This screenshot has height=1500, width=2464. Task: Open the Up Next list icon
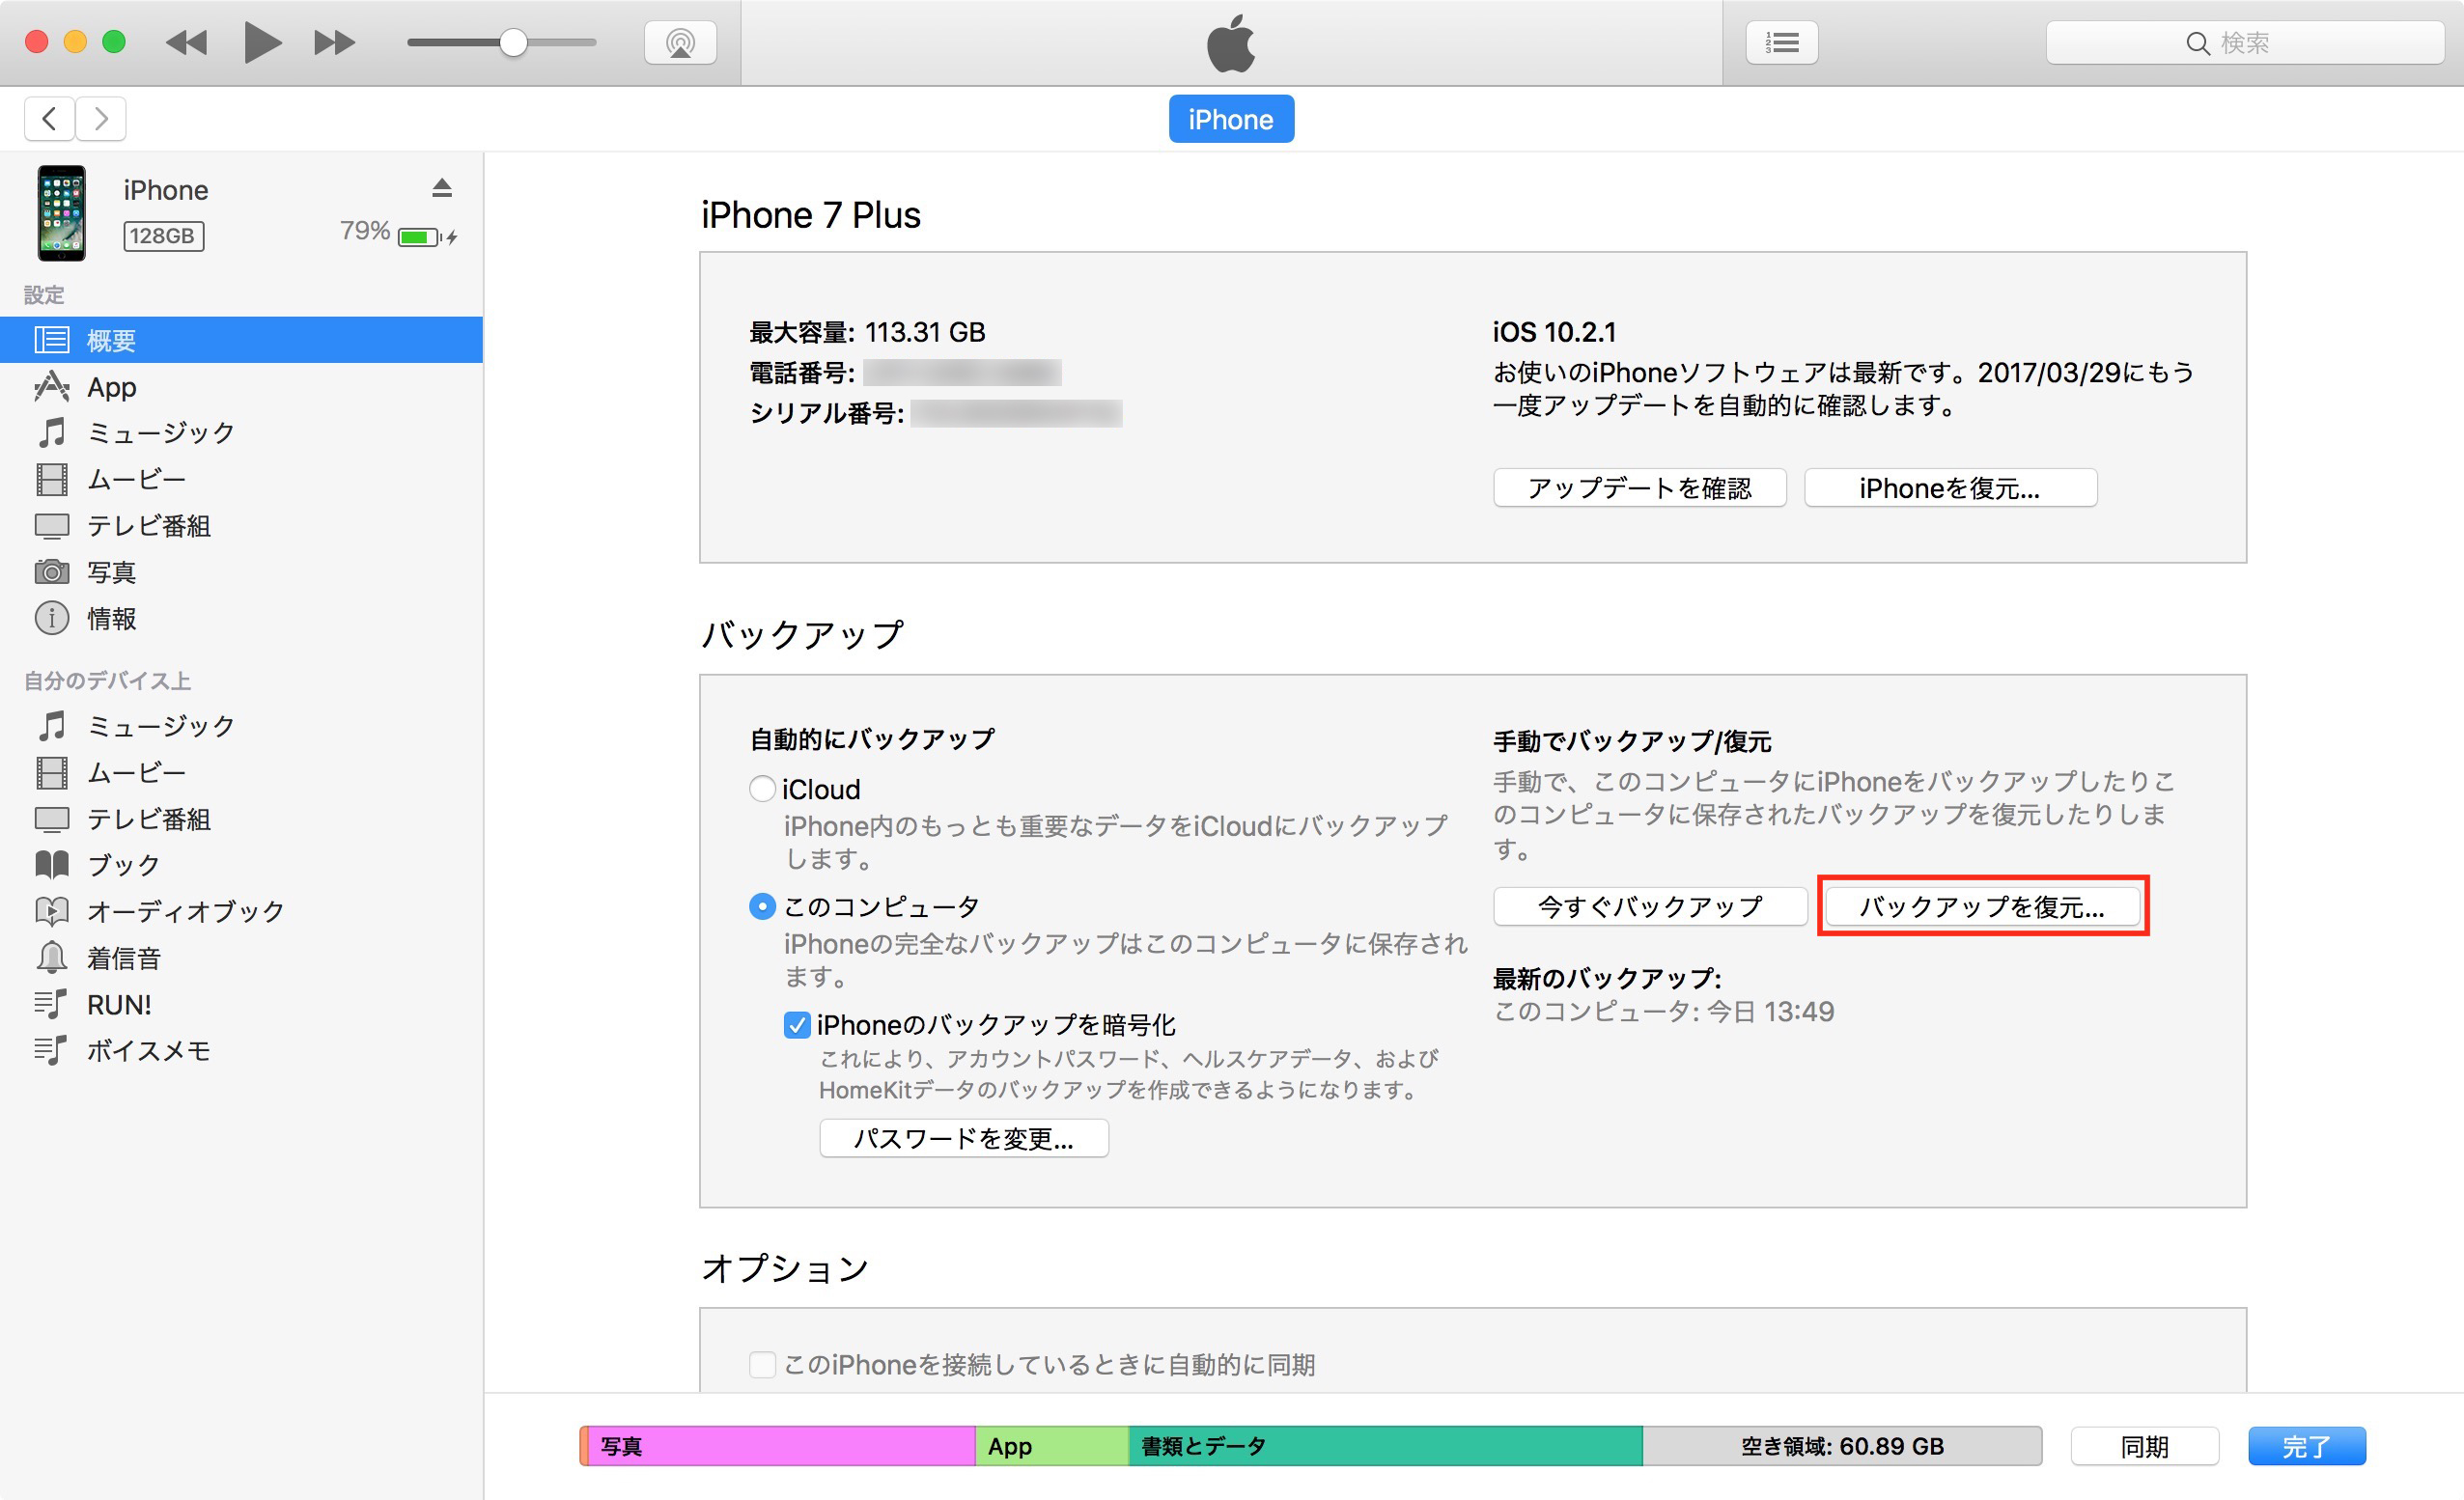1781,43
